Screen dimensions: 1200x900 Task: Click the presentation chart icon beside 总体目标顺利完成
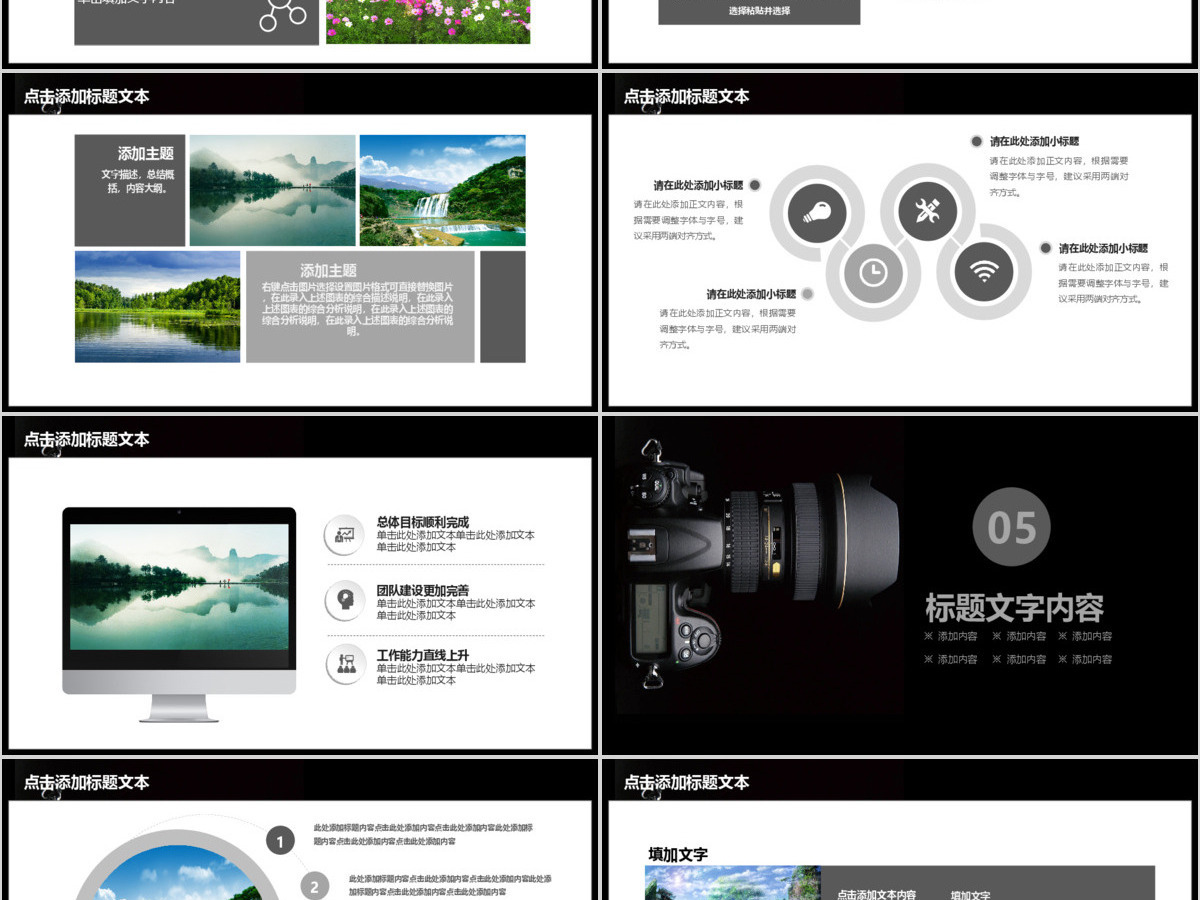click(345, 535)
